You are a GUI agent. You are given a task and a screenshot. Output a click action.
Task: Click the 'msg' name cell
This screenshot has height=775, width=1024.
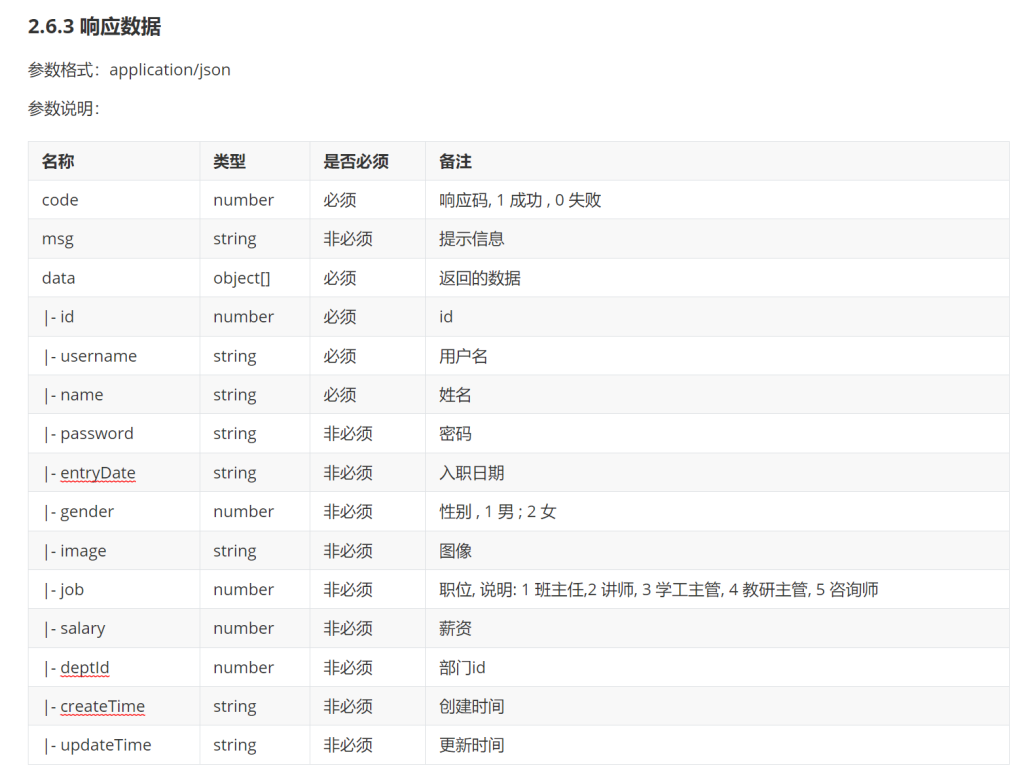click(58, 239)
